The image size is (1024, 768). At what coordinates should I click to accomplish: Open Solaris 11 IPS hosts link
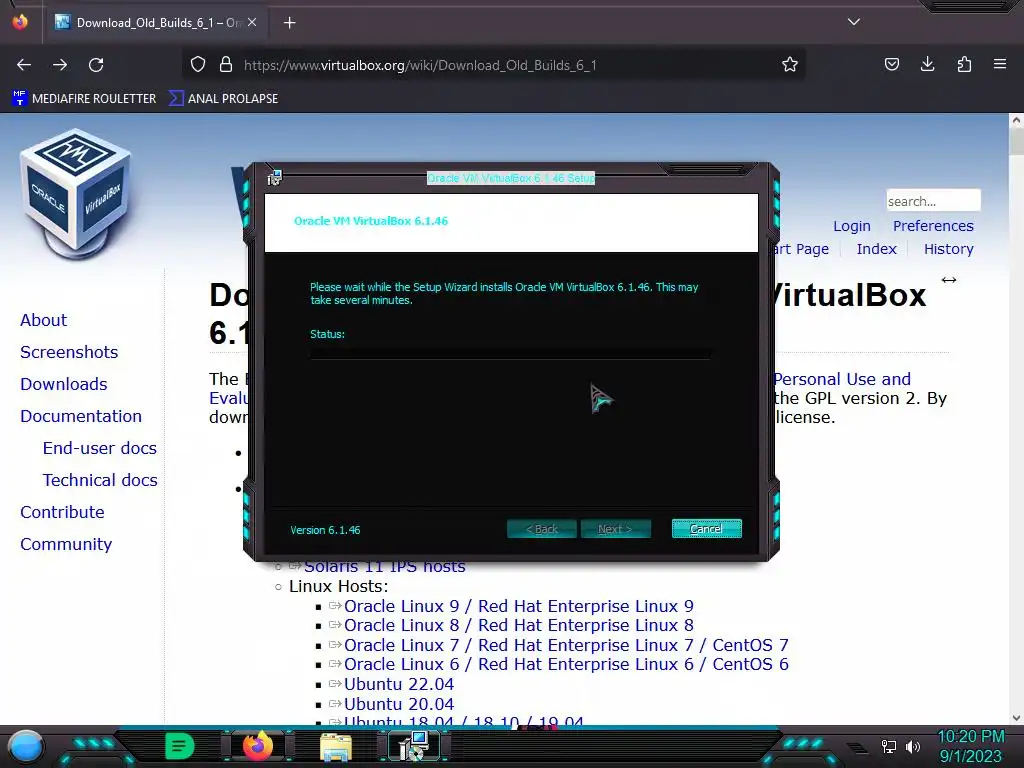click(x=385, y=567)
